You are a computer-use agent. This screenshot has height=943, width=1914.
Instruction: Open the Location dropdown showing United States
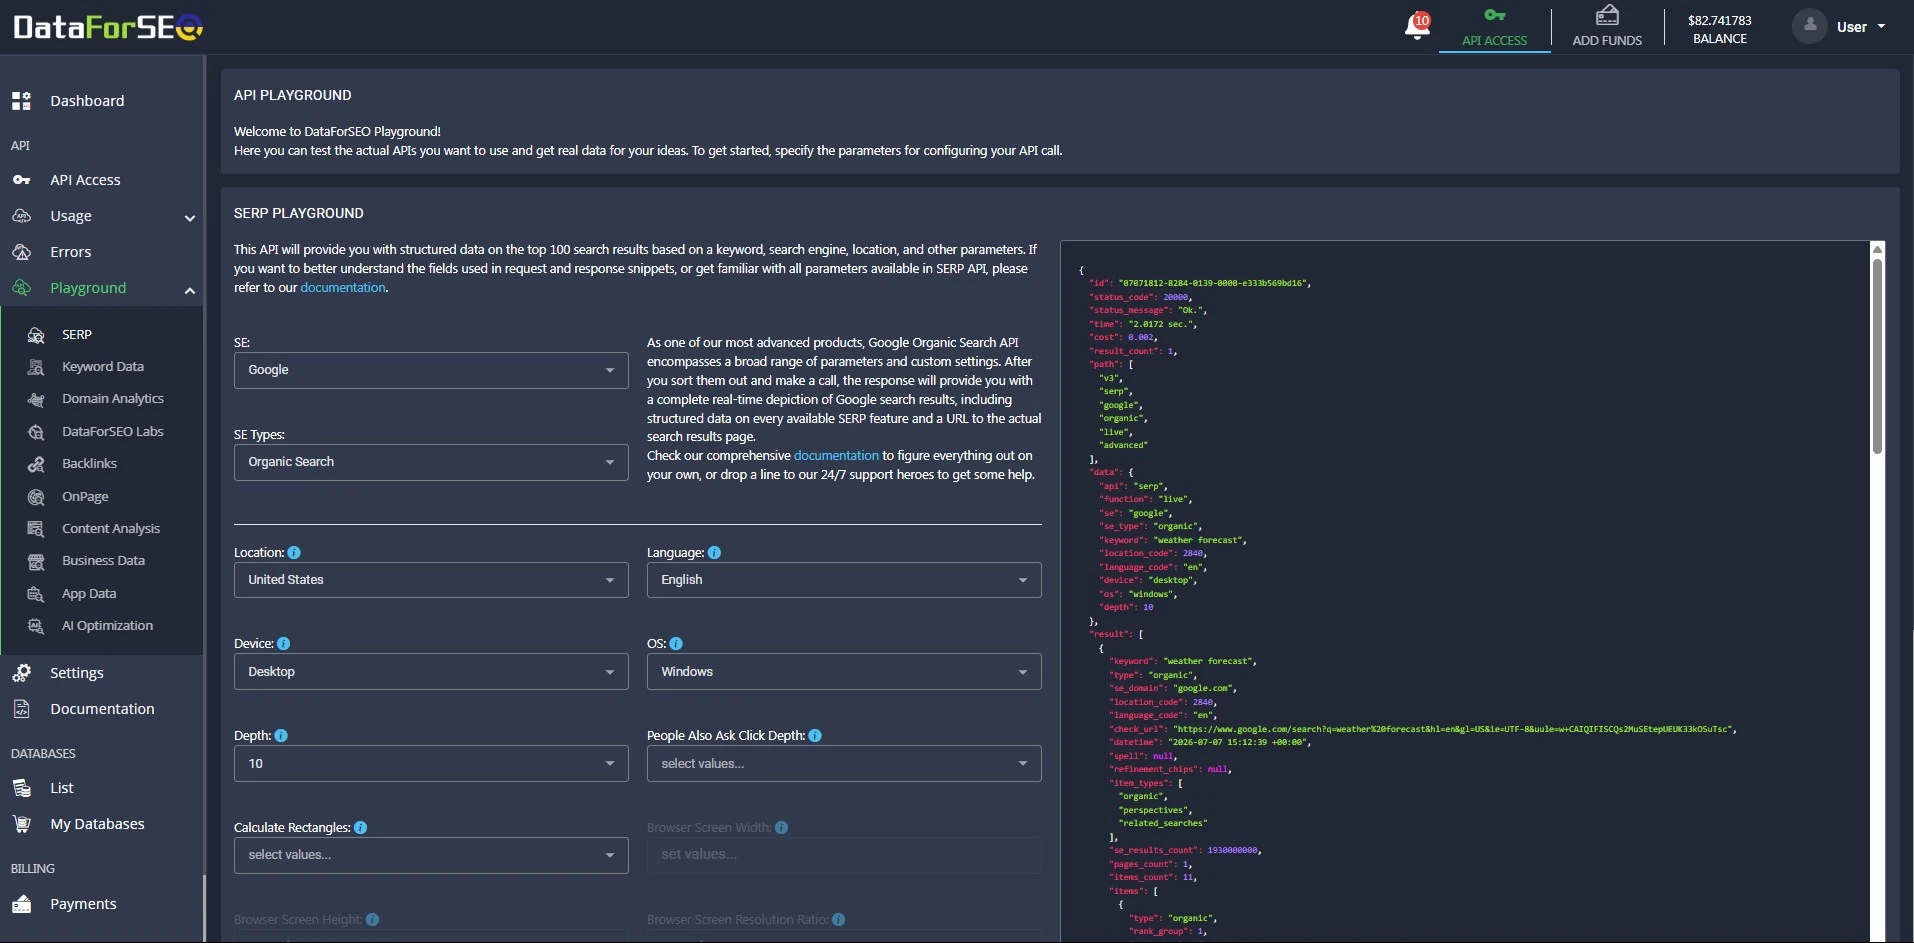pyautogui.click(x=431, y=580)
